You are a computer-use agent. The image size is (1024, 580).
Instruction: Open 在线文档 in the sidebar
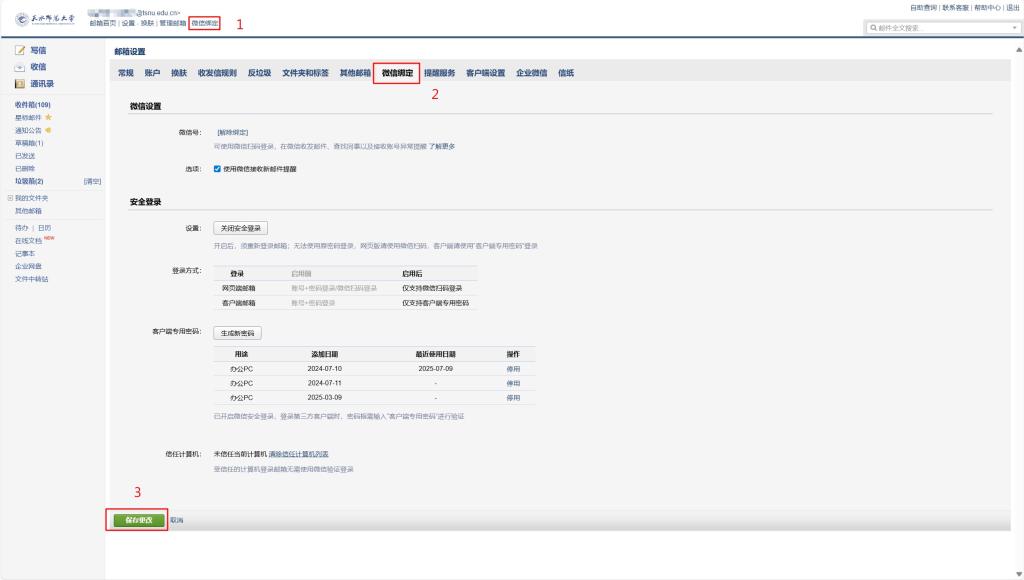pos(28,241)
